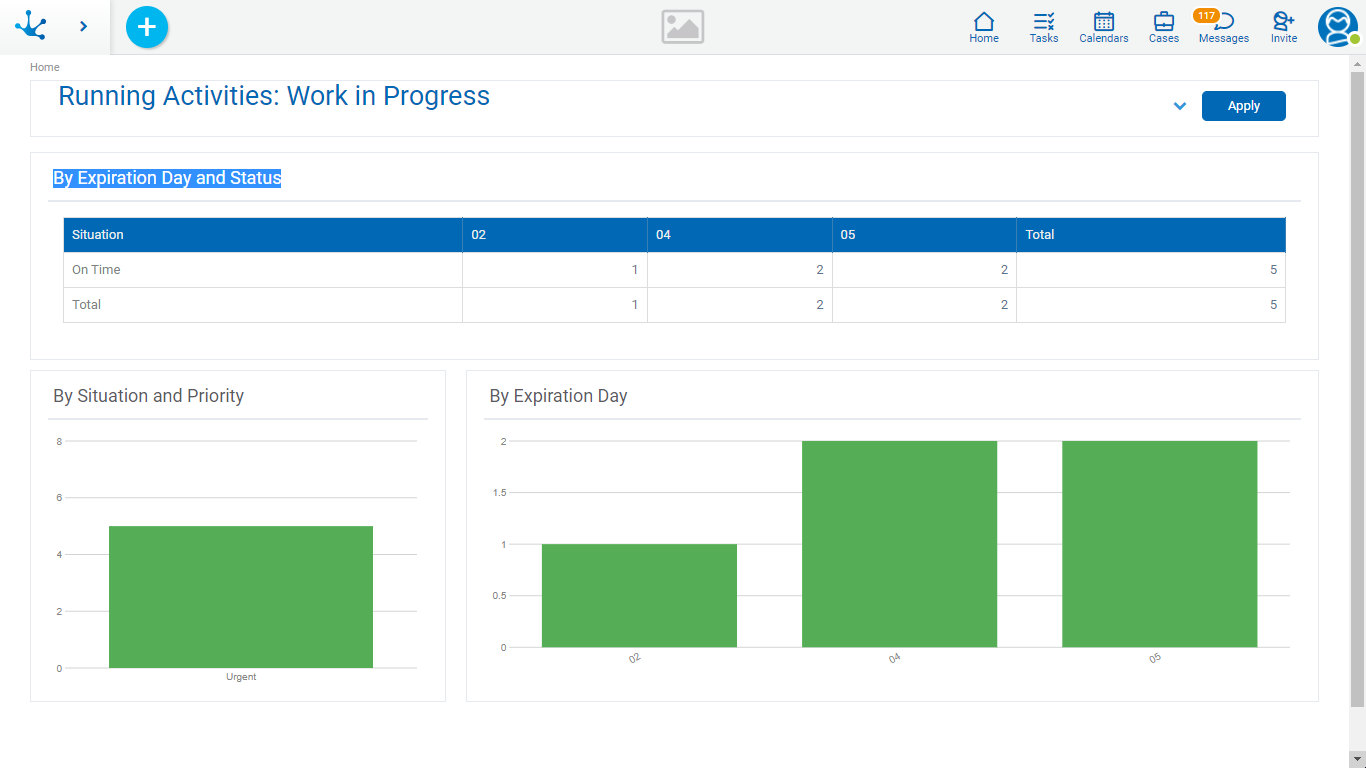Click the On Time total value 5
The height and width of the screenshot is (768, 1366).
pyautogui.click(x=1273, y=270)
